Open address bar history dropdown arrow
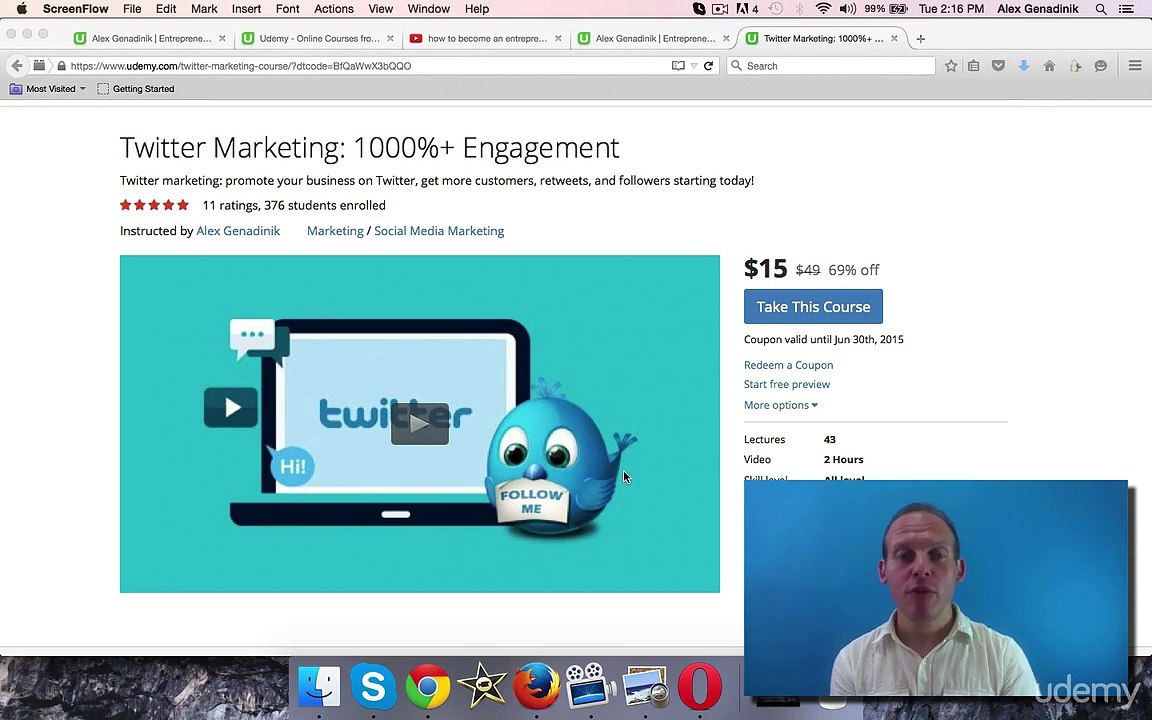1152x720 pixels. pos(694,65)
